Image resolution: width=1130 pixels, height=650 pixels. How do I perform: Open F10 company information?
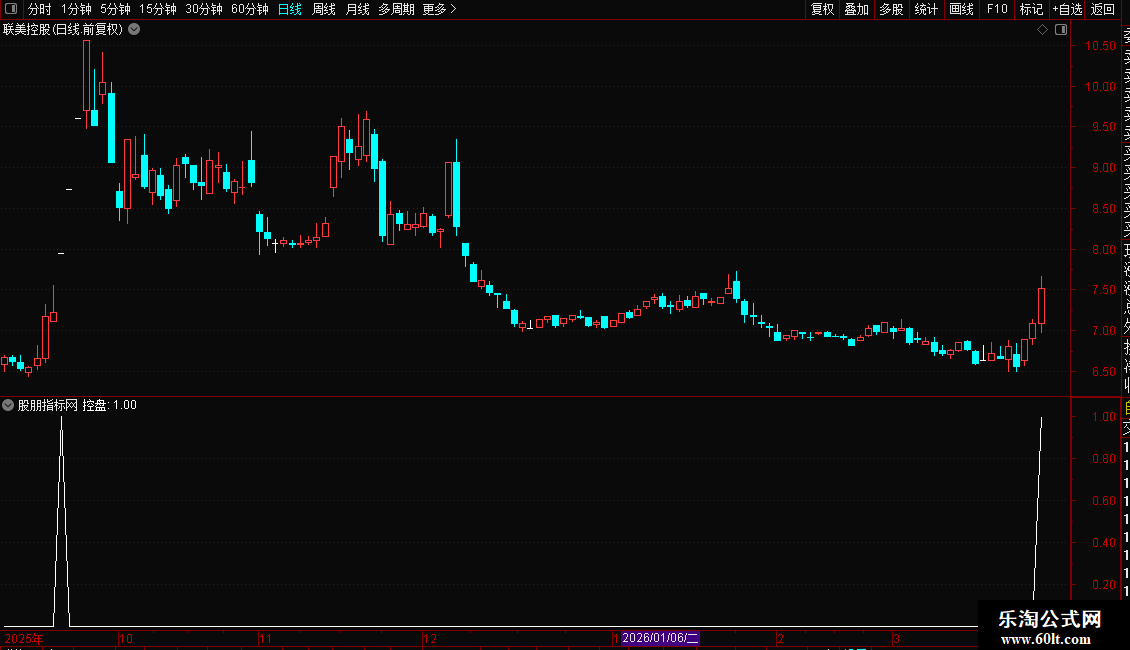[997, 9]
